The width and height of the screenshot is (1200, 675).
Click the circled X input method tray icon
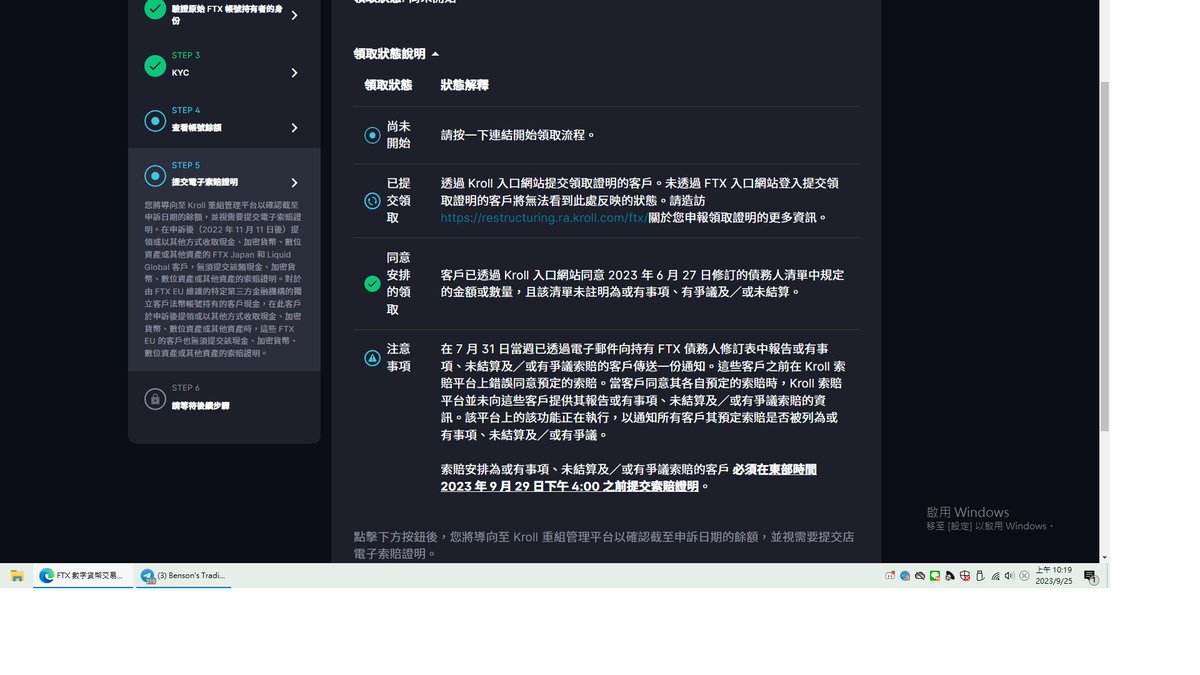[x=1024, y=576]
